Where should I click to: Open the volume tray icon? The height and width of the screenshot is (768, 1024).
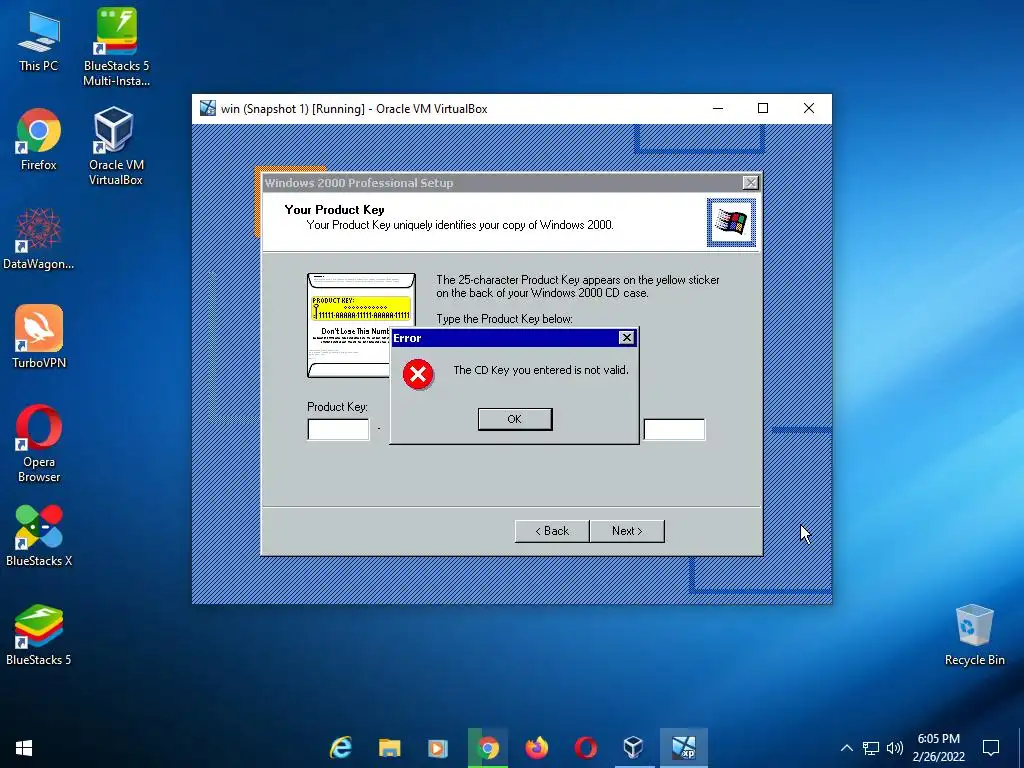click(895, 748)
